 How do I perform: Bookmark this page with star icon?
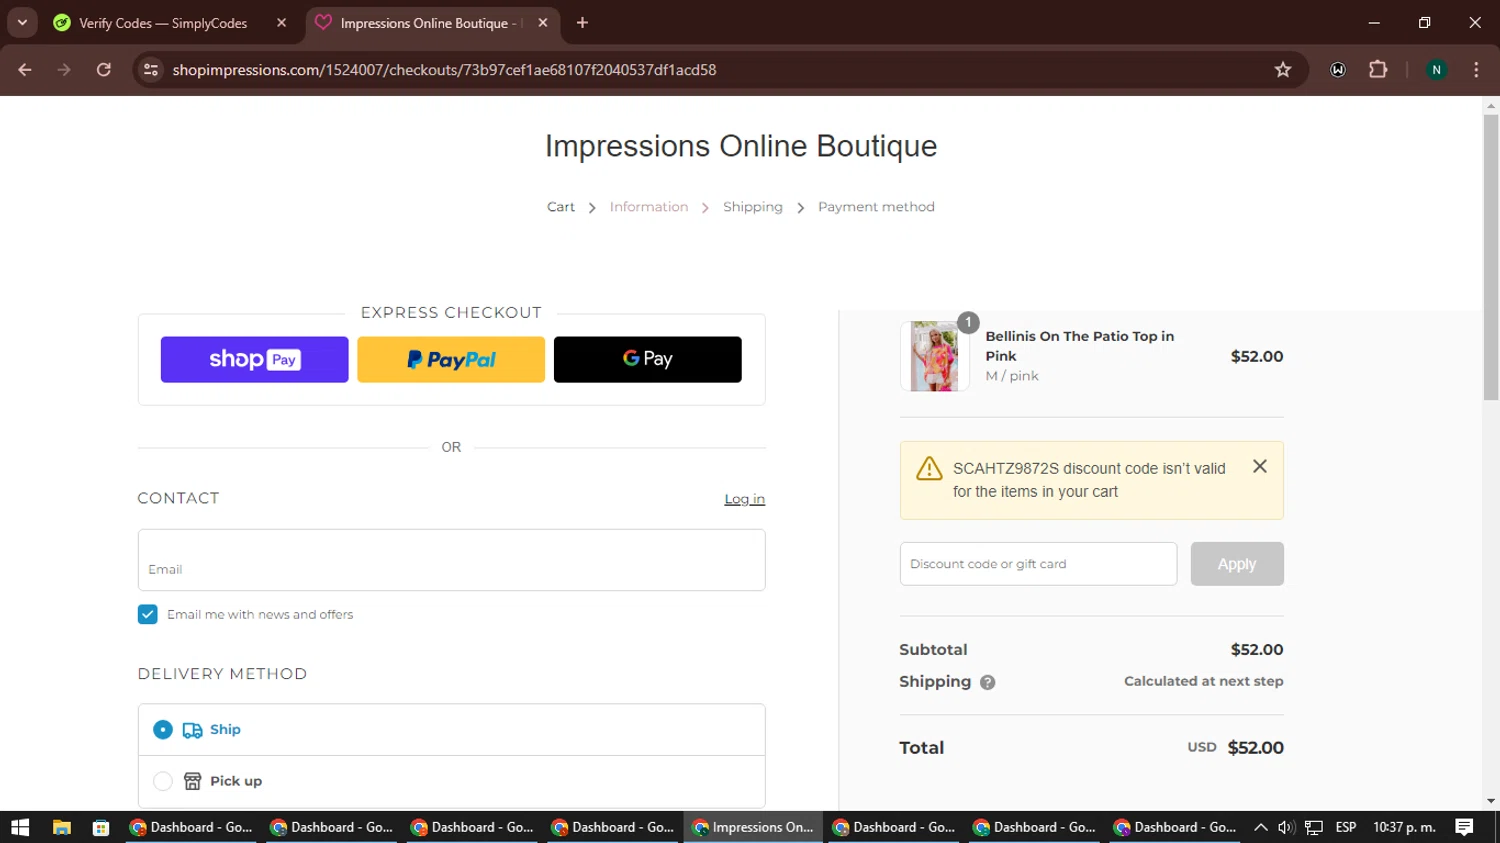pyautogui.click(x=1283, y=70)
